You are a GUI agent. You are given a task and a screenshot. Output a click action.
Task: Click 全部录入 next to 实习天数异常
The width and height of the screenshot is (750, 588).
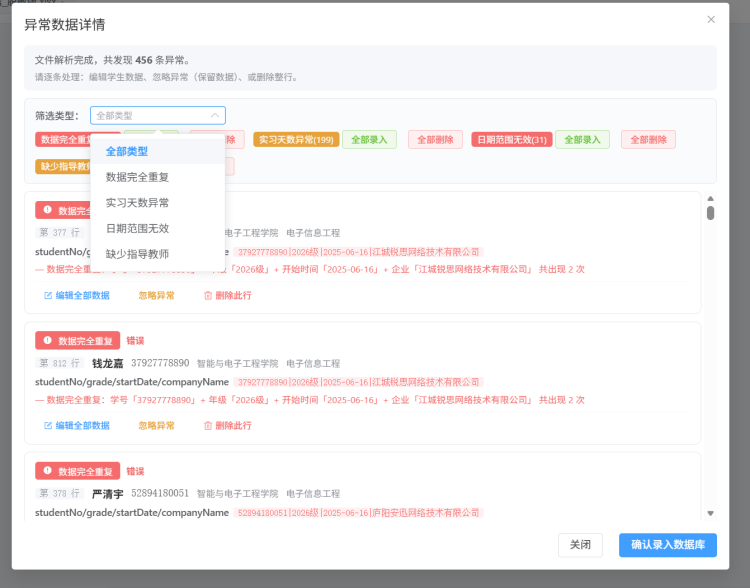click(369, 140)
